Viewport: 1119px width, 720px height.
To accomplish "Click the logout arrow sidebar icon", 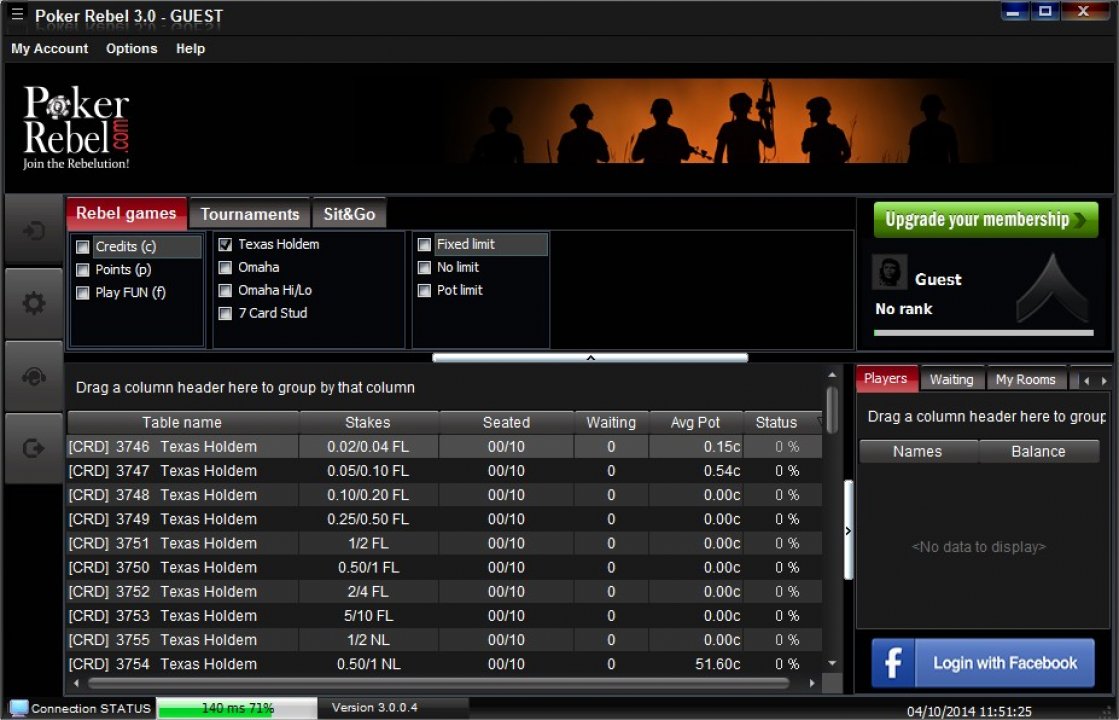I will (34, 448).
